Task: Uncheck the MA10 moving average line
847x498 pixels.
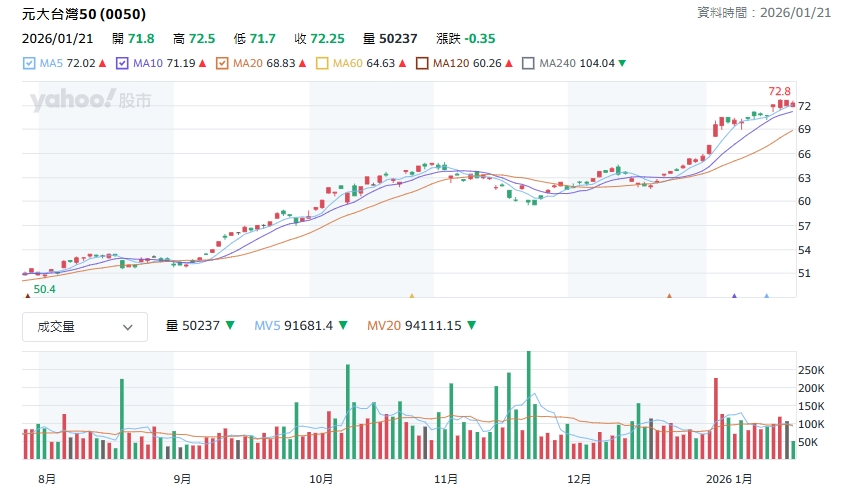Action: tap(123, 64)
